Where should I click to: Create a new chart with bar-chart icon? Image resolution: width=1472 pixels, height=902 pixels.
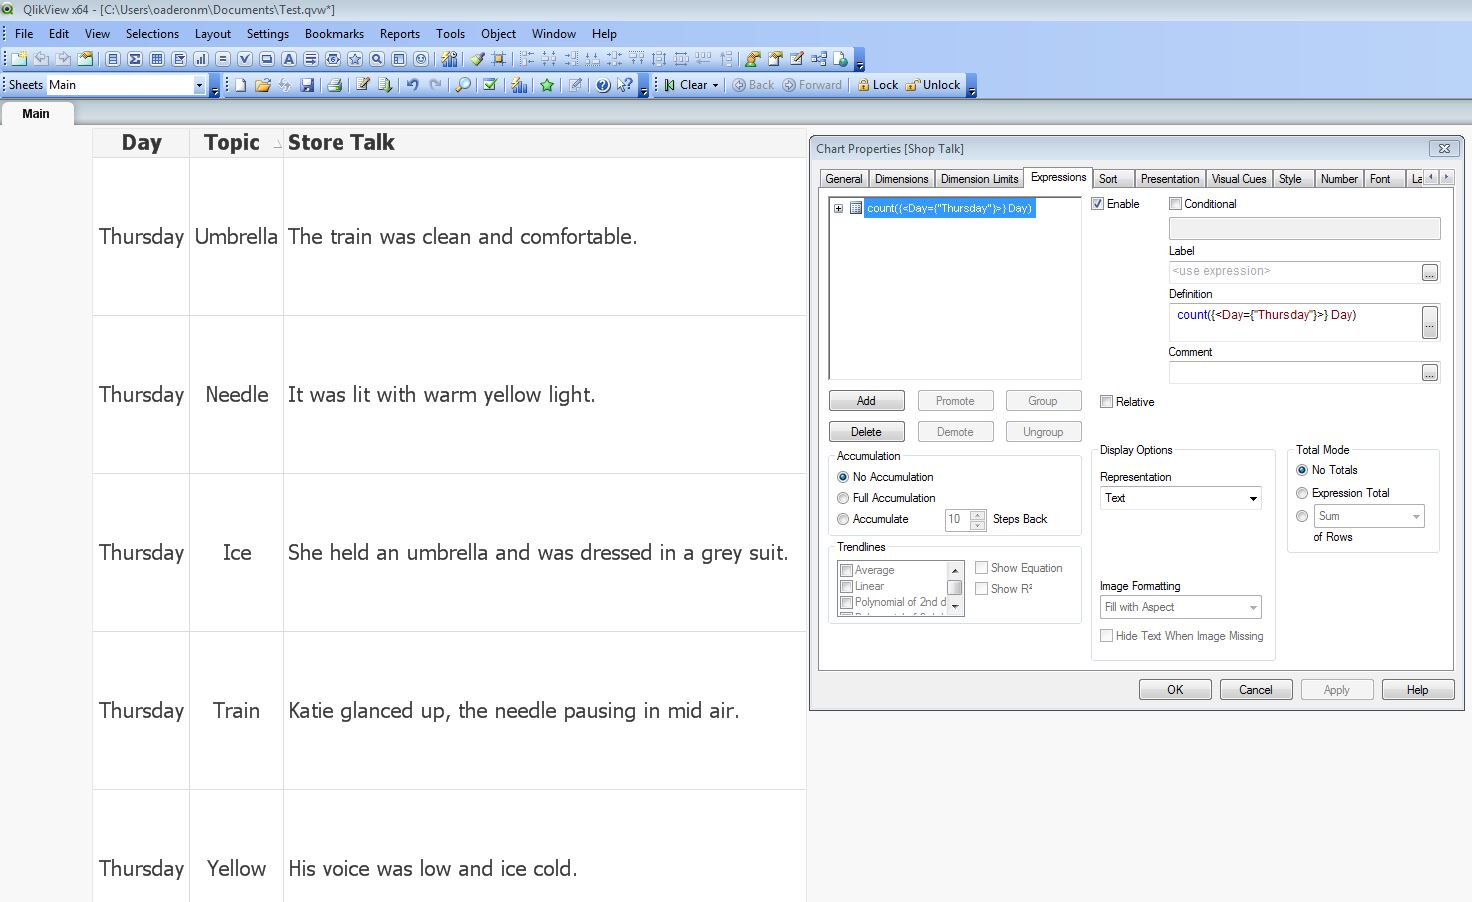pyautogui.click(x=201, y=59)
